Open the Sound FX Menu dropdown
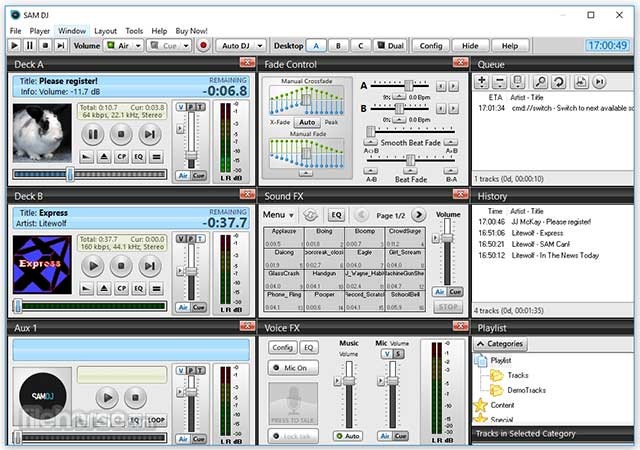The height and width of the screenshot is (450, 640). (278, 215)
